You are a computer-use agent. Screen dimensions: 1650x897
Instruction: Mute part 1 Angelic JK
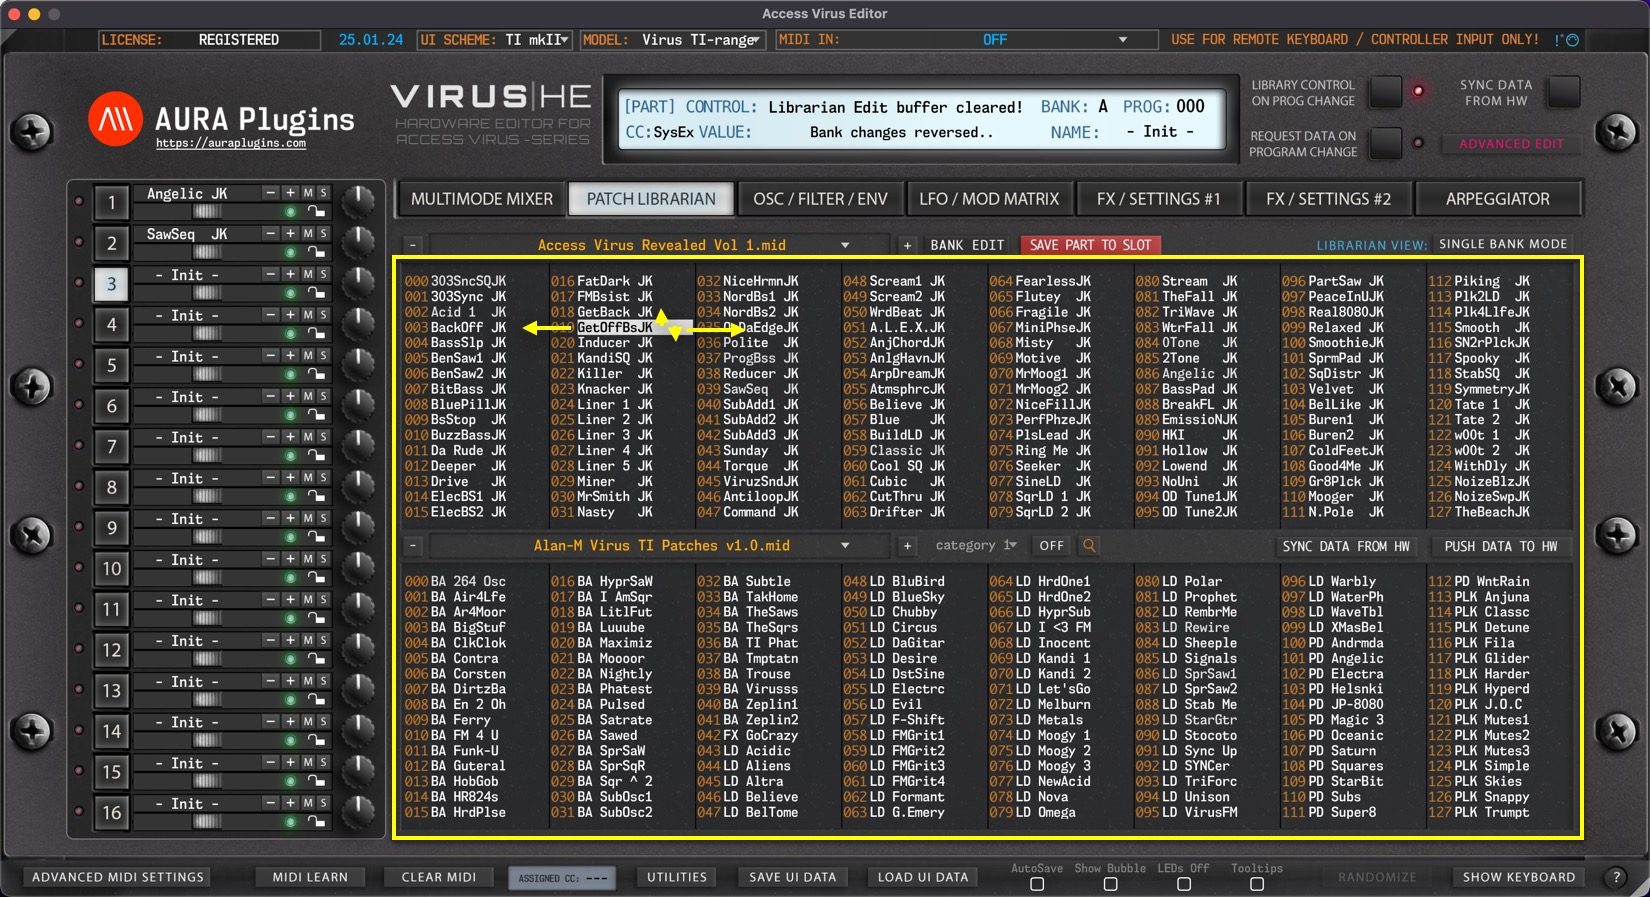tap(308, 193)
